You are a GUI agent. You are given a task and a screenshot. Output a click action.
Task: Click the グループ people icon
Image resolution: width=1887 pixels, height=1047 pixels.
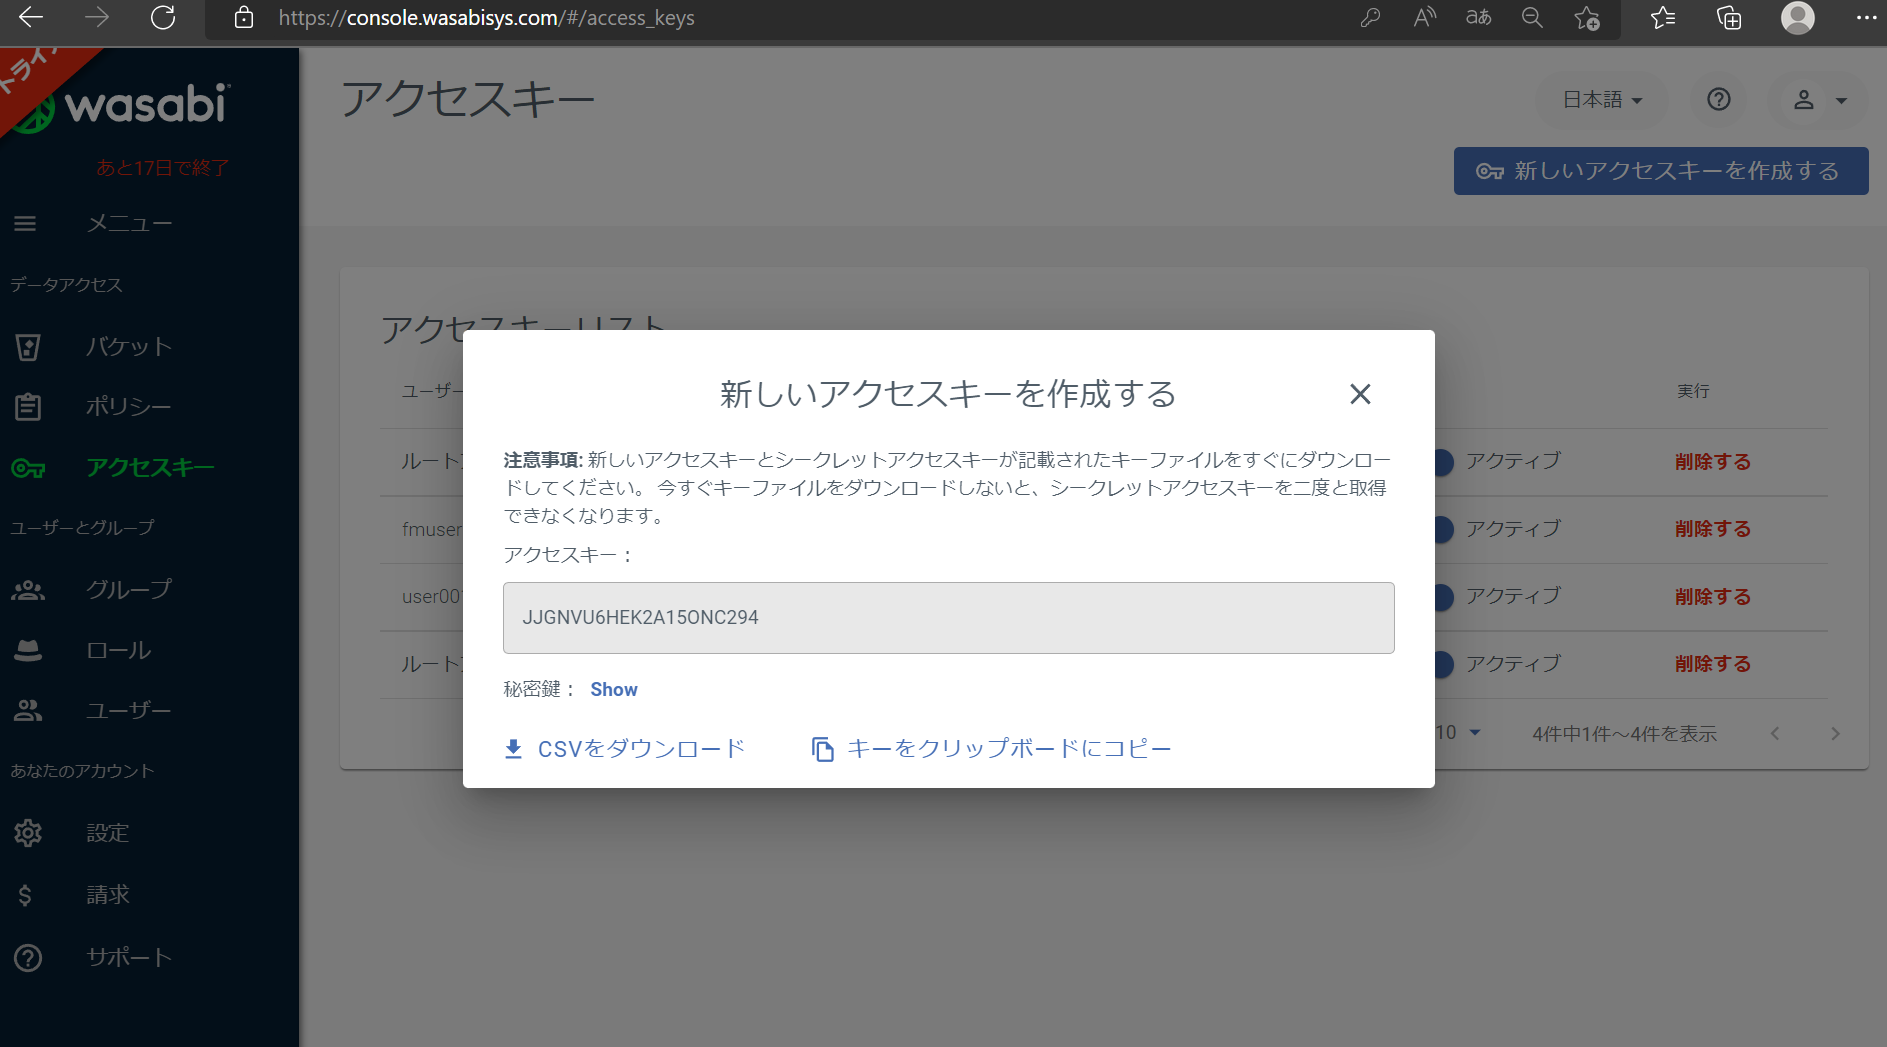click(28, 590)
